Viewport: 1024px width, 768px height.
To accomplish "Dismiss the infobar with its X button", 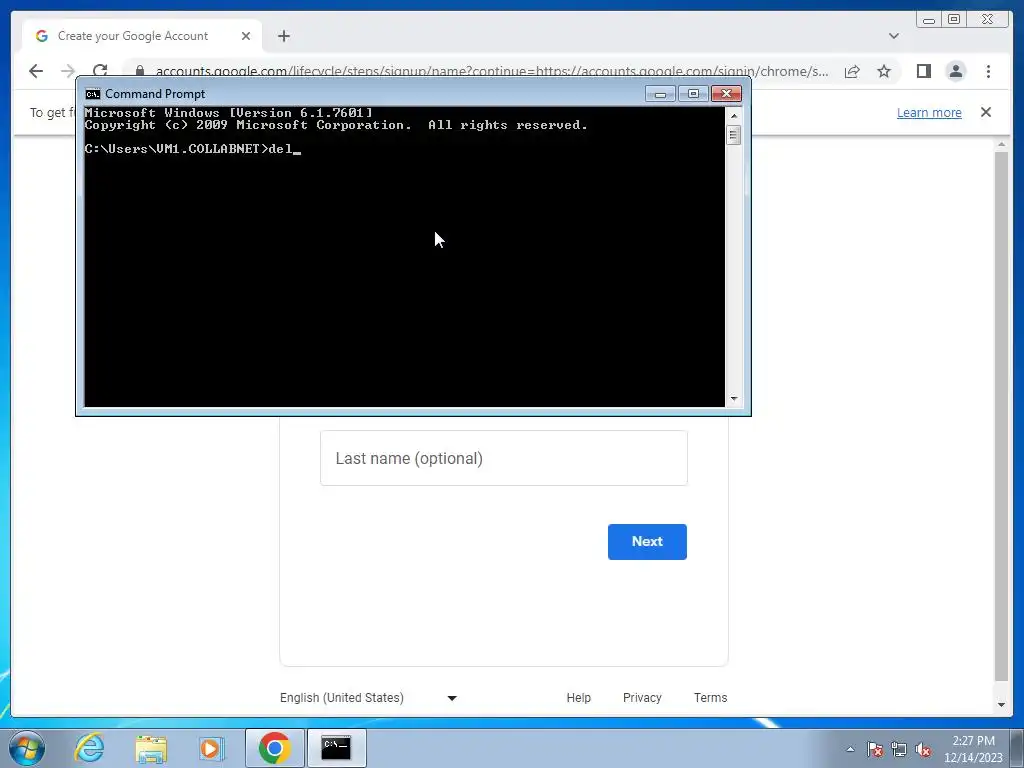I will 985,112.
